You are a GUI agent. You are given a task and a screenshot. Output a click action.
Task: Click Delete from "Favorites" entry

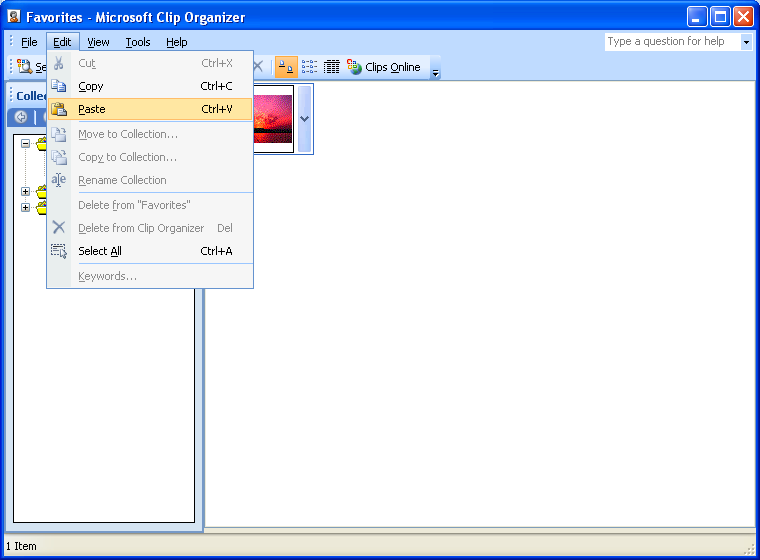click(x=150, y=205)
